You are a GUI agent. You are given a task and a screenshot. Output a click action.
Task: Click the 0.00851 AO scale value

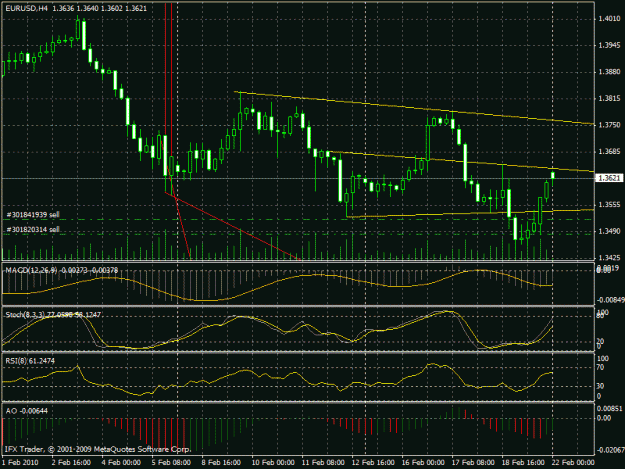point(609,408)
